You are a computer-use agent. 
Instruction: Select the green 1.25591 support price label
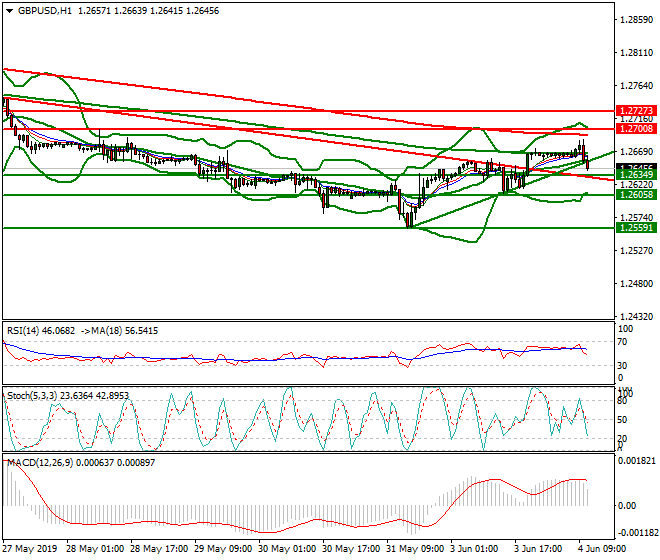click(636, 228)
